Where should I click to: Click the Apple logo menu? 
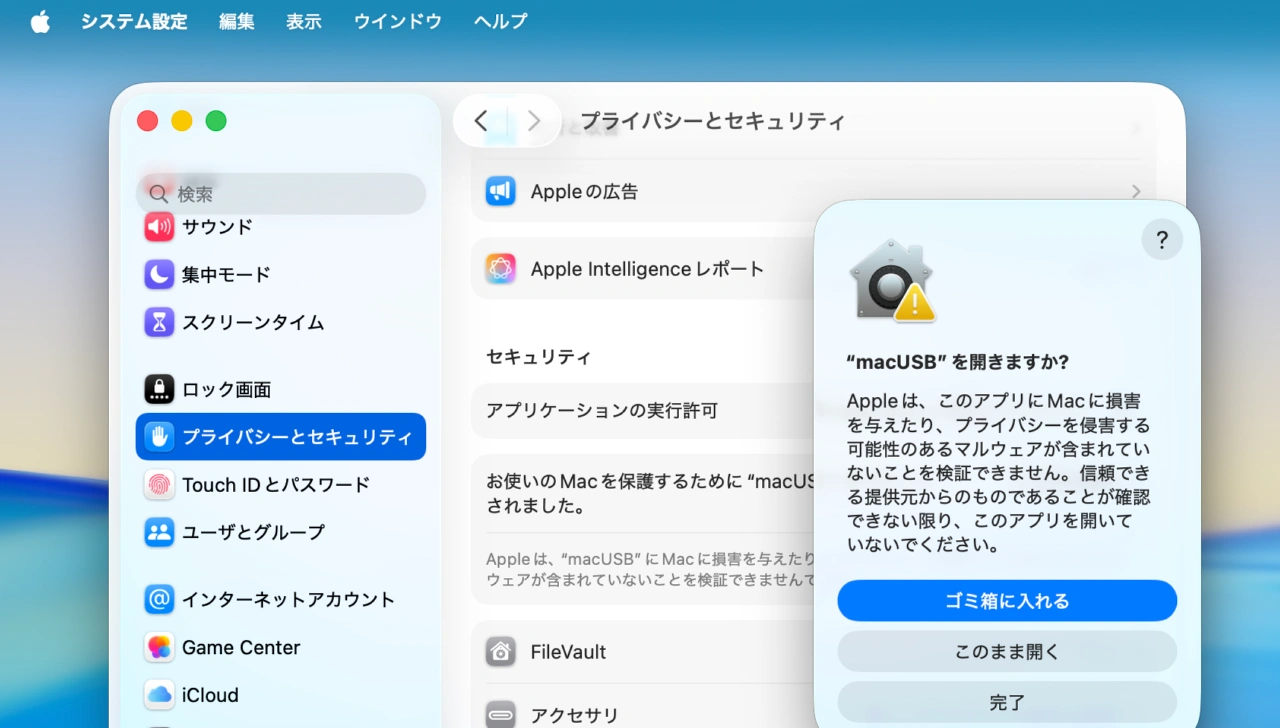(x=40, y=21)
